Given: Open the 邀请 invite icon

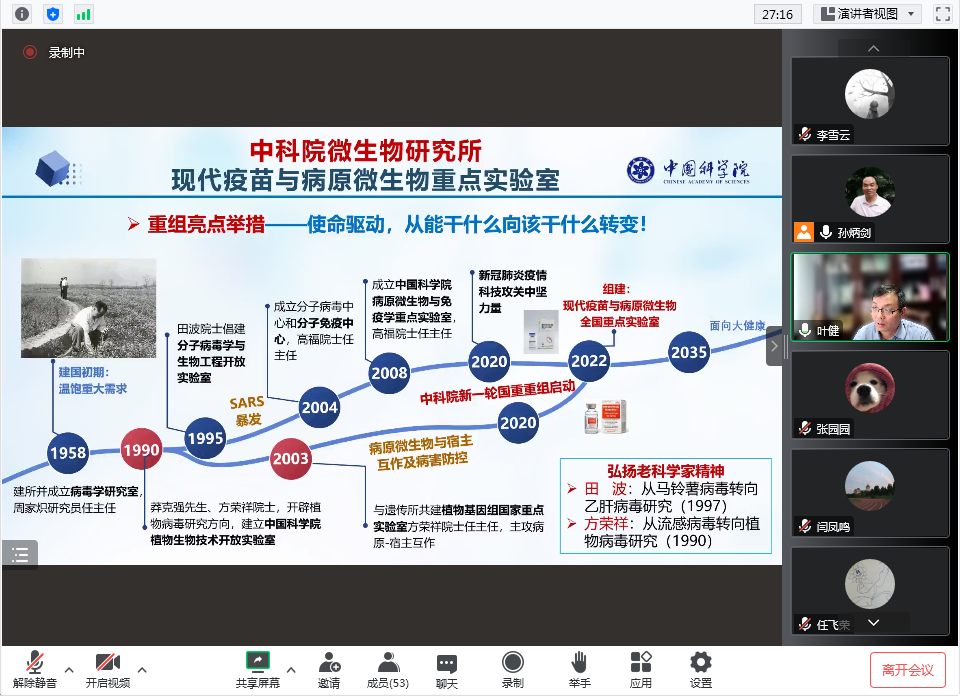Looking at the screenshot, I should pyautogui.click(x=328, y=669).
